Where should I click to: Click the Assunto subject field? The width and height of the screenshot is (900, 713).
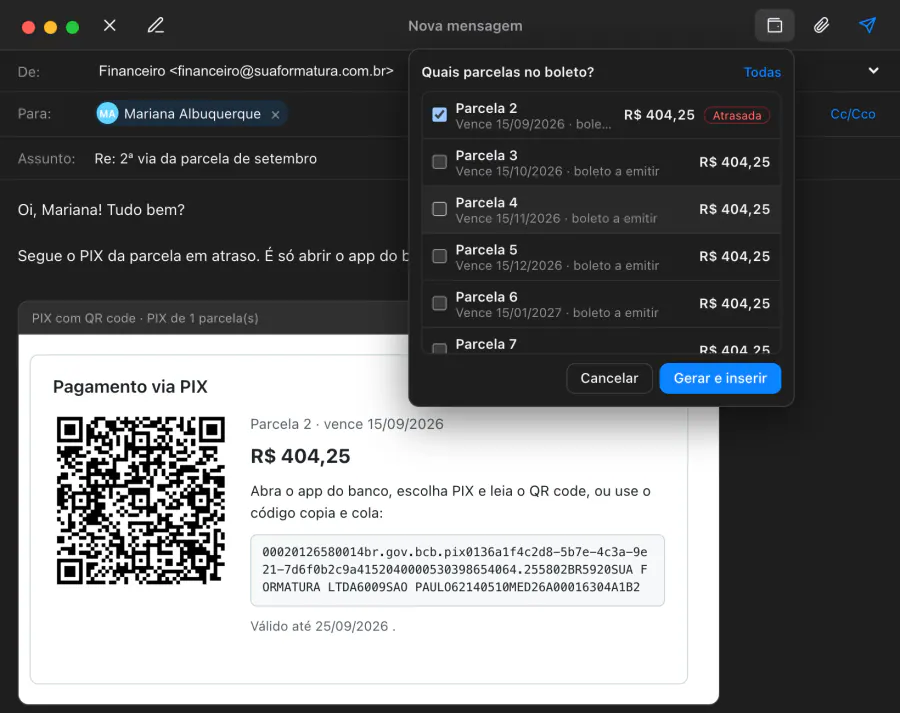(205, 158)
